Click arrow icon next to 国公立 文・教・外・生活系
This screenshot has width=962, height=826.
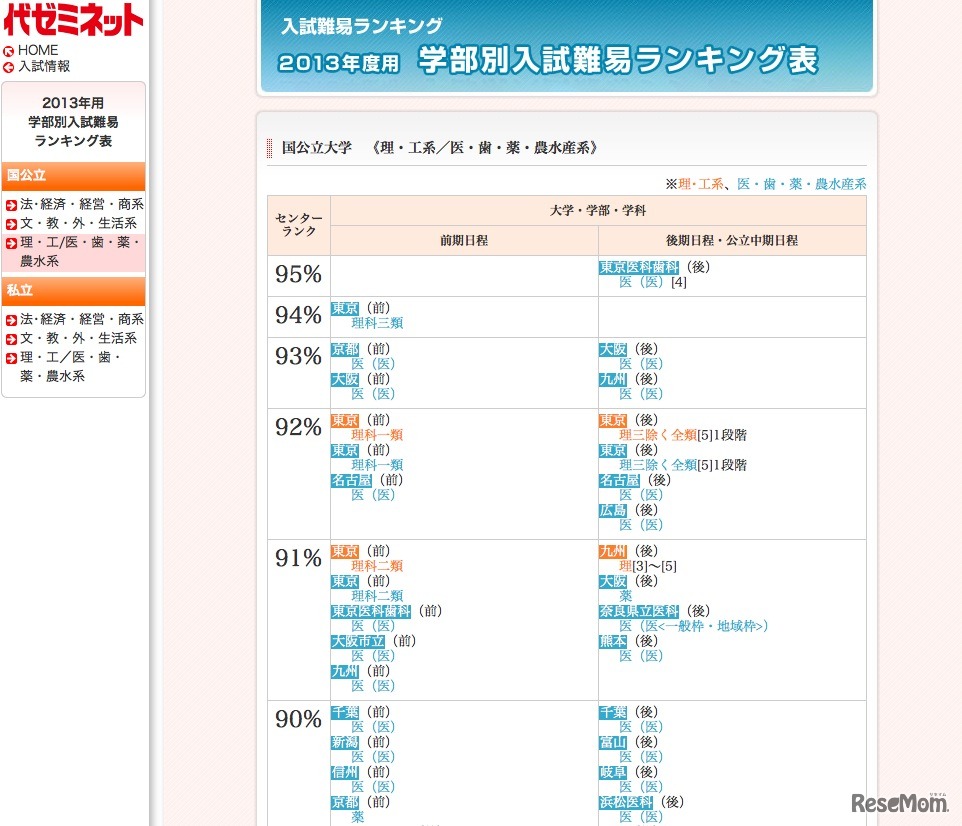11,224
